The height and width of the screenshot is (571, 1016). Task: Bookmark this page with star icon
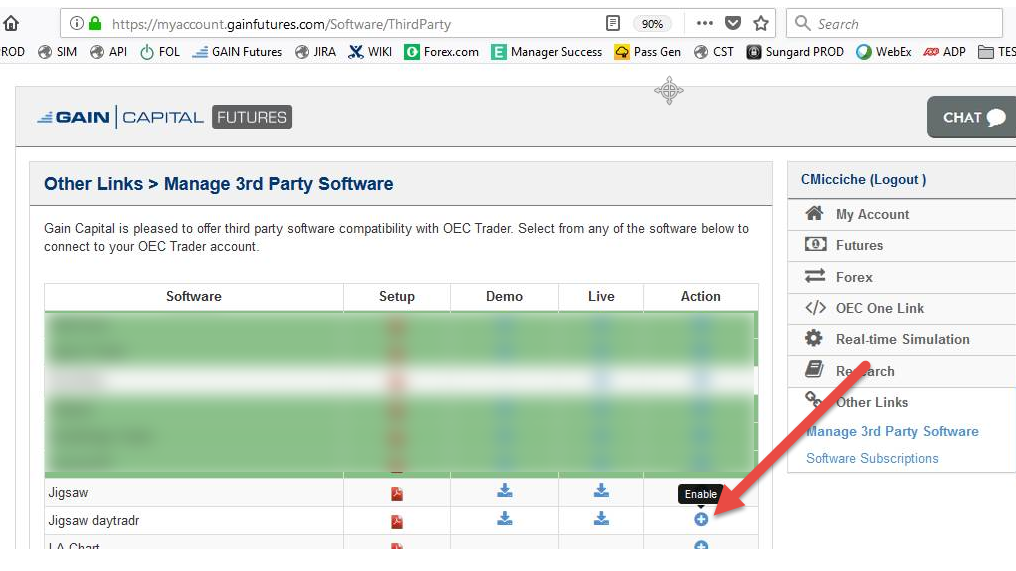click(761, 23)
